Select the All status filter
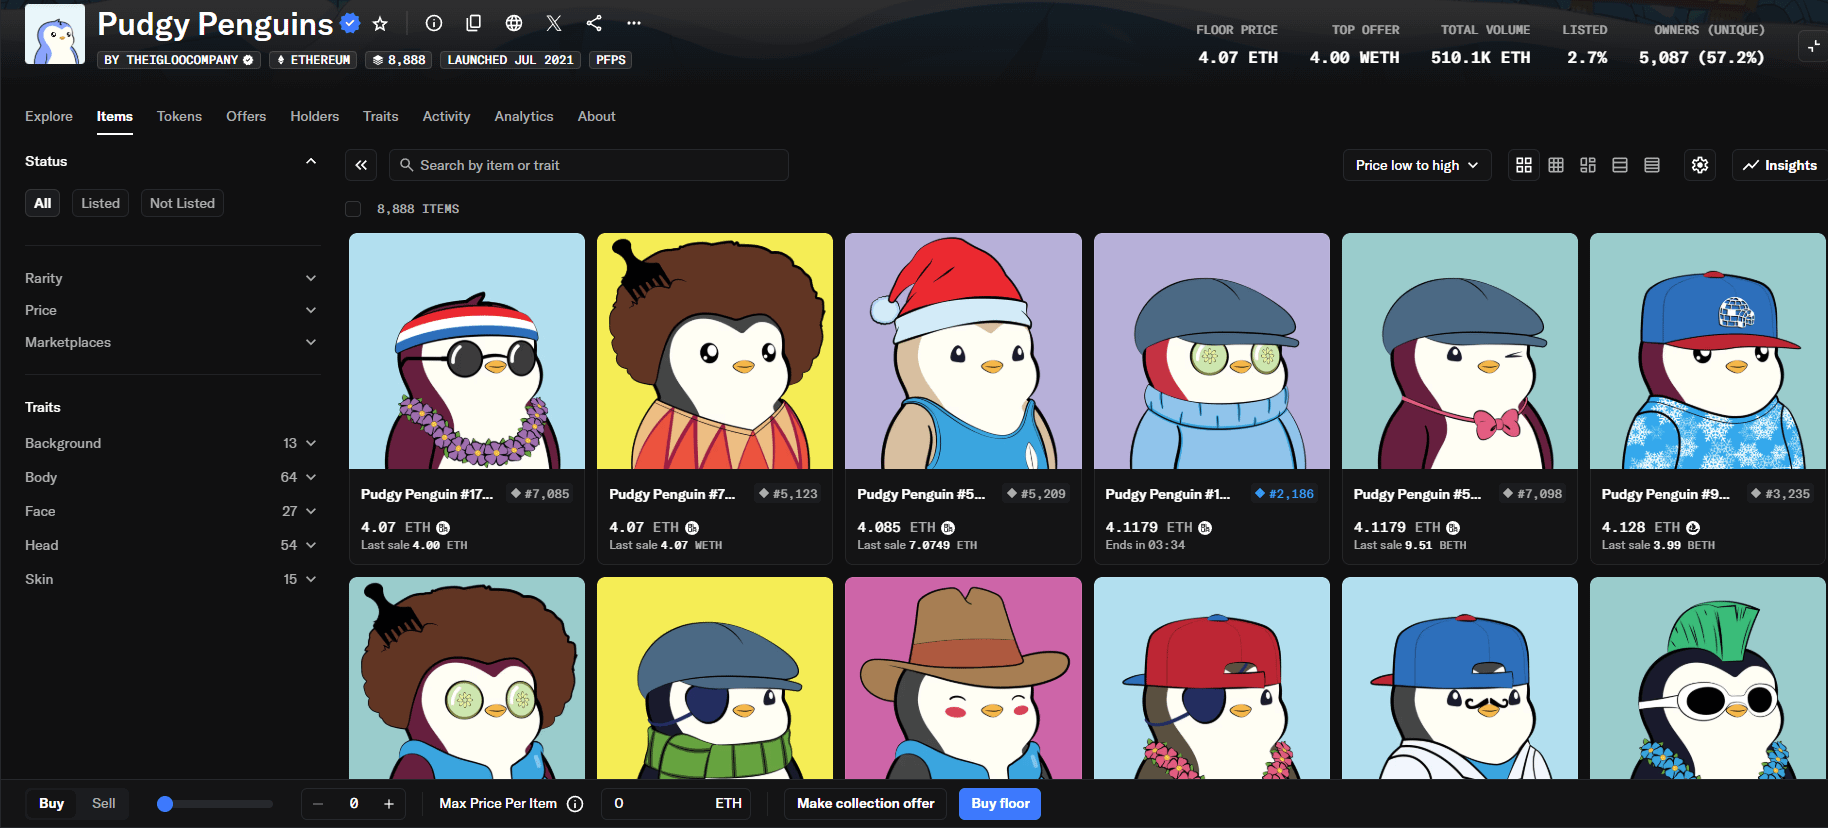1828x828 pixels. (43, 203)
